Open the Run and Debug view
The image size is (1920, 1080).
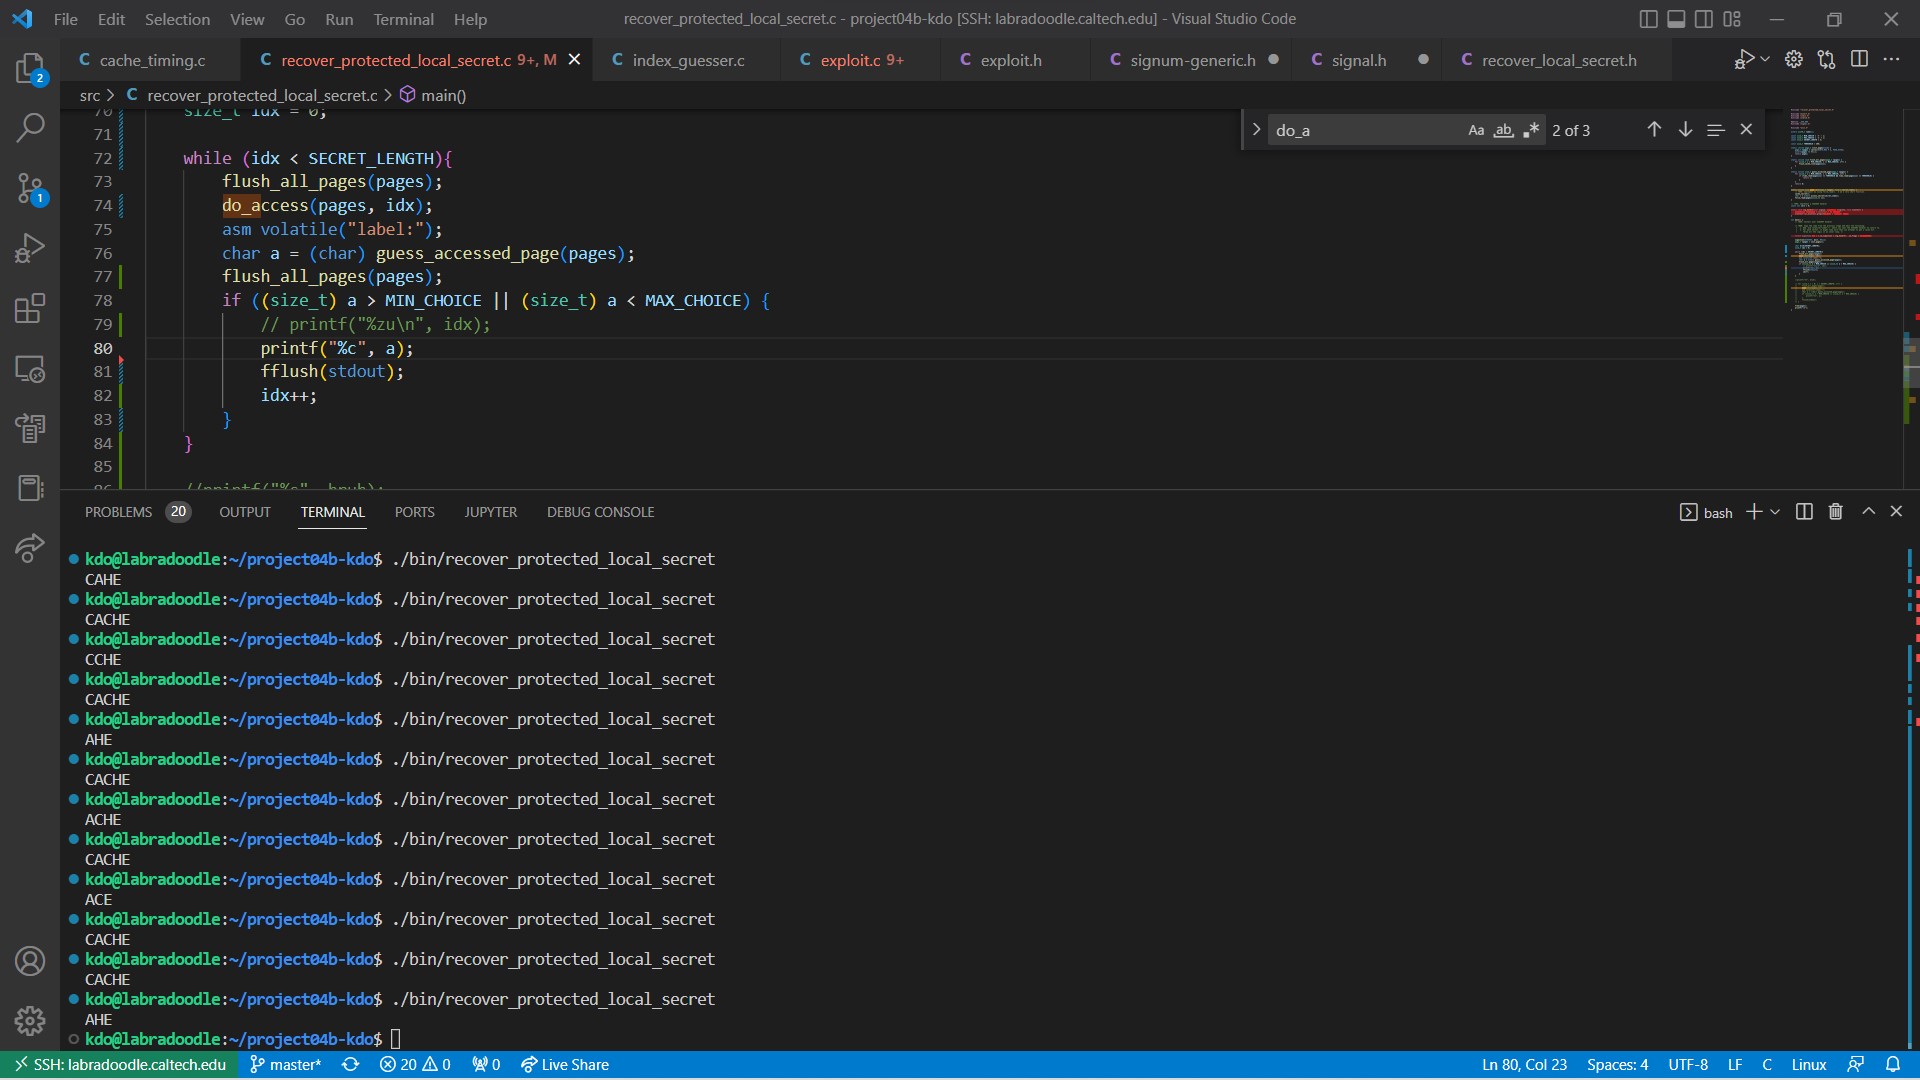[30, 248]
